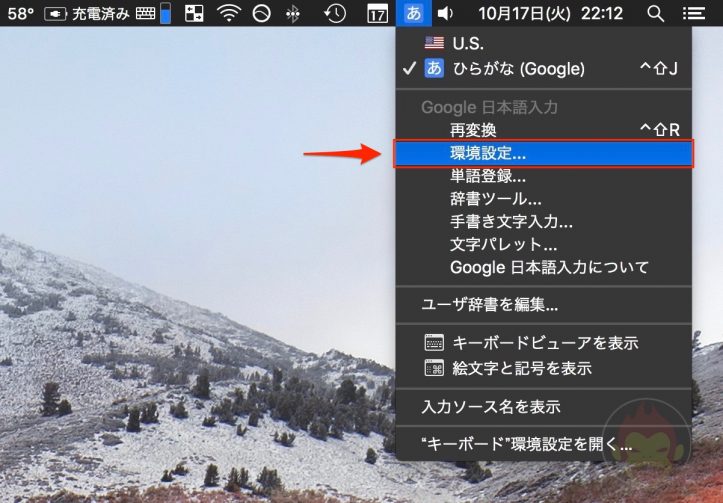The image size is (723, 503).
Task: Choose 再変換 from the menu
Action: 544,130
